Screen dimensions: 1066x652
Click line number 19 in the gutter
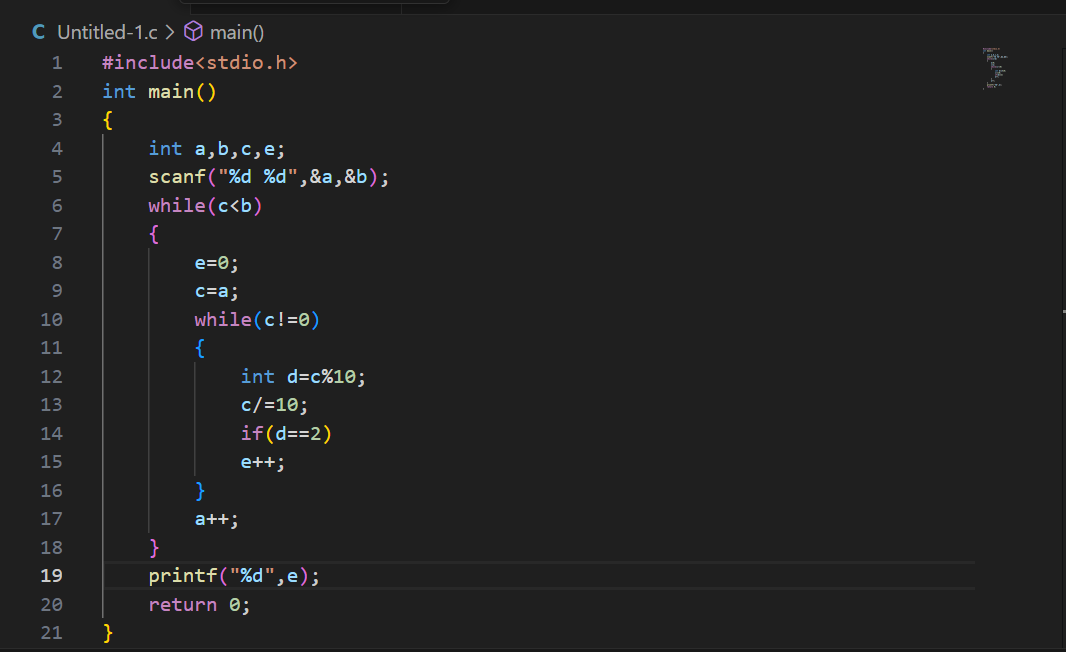tap(52, 576)
